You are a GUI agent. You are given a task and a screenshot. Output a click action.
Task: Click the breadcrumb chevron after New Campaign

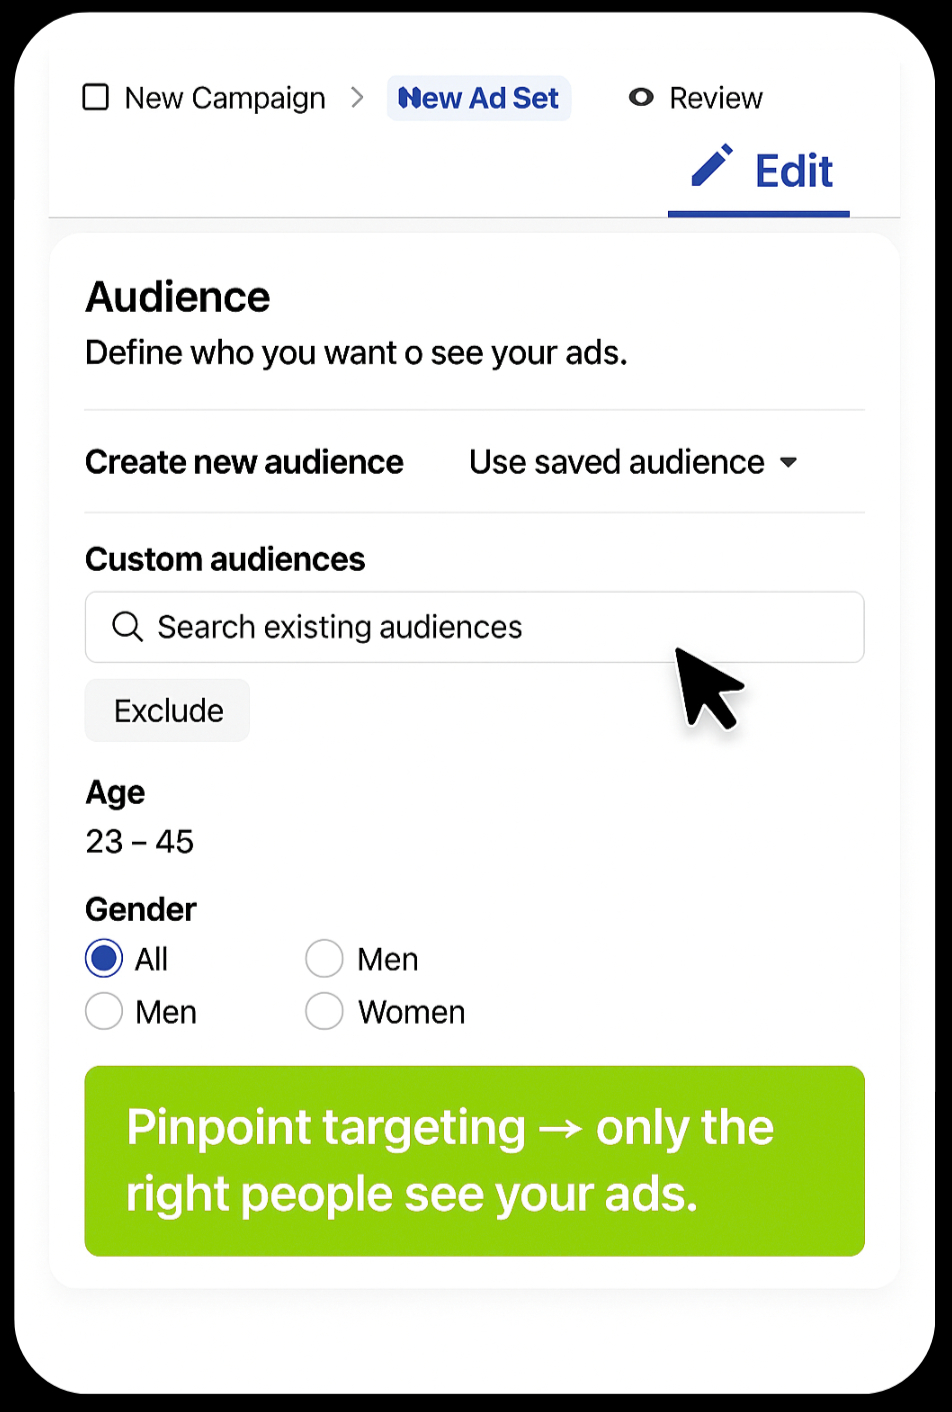tap(357, 98)
